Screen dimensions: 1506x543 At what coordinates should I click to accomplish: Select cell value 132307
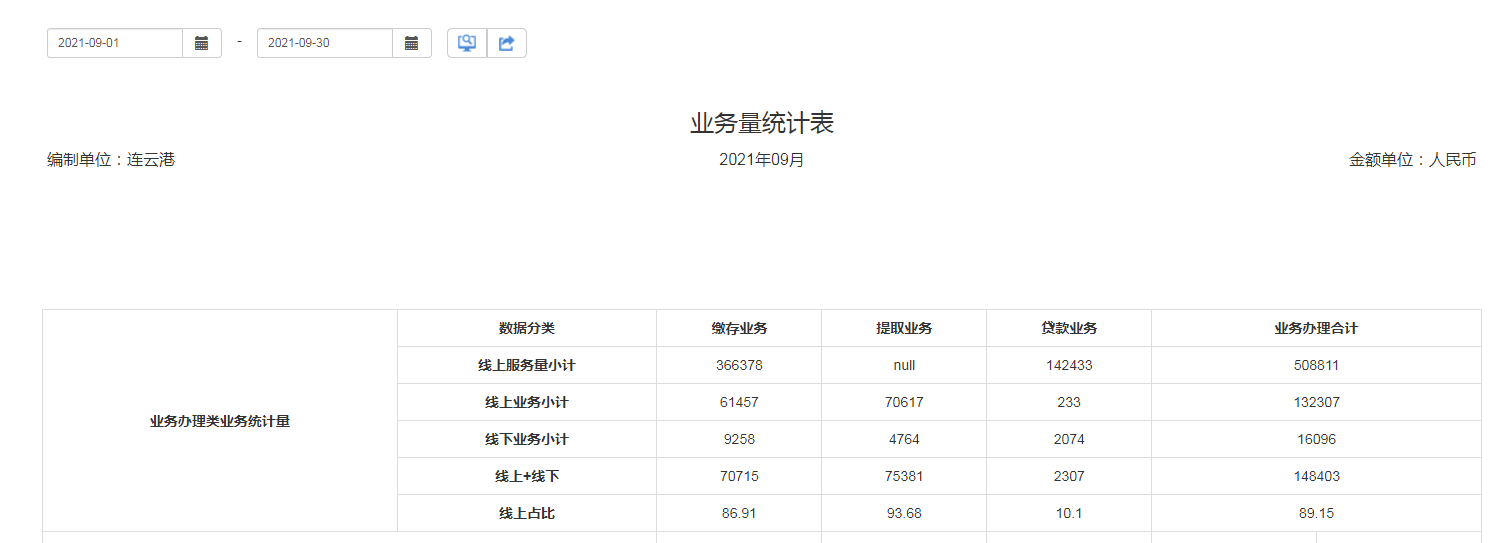(1316, 402)
